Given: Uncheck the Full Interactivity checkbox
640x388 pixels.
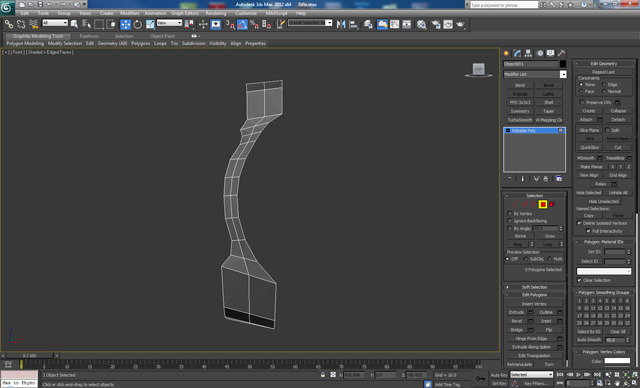Looking at the screenshot, I should pos(588,231).
